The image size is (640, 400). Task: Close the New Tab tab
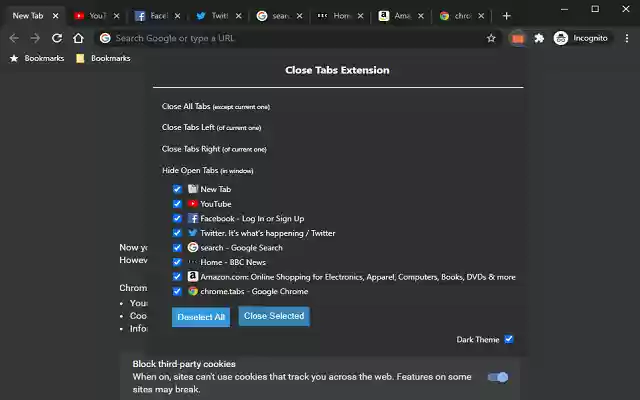[56, 16]
